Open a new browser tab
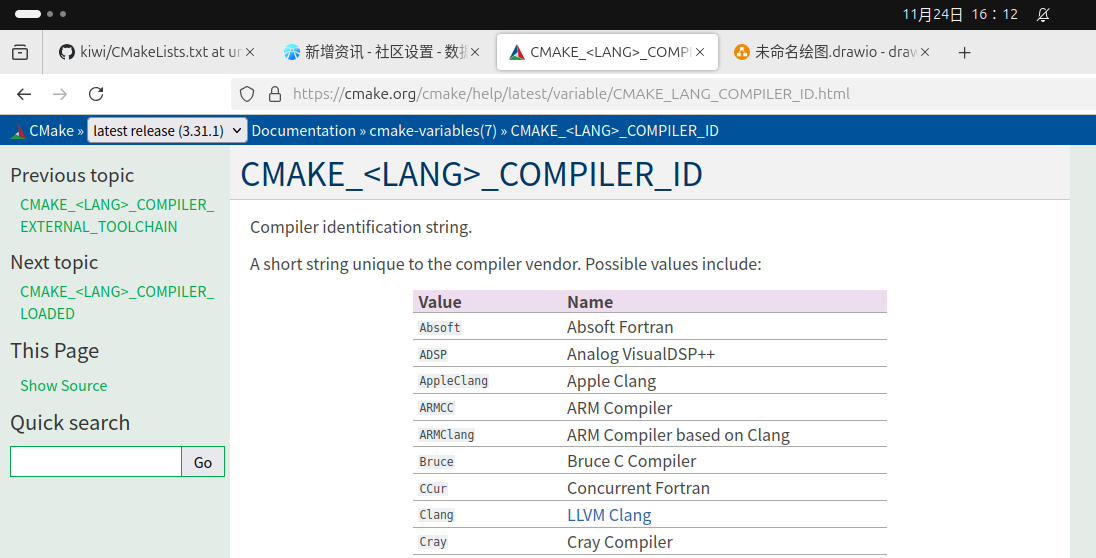This screenshot has height=558, width=1096. [x=964, y=52]
